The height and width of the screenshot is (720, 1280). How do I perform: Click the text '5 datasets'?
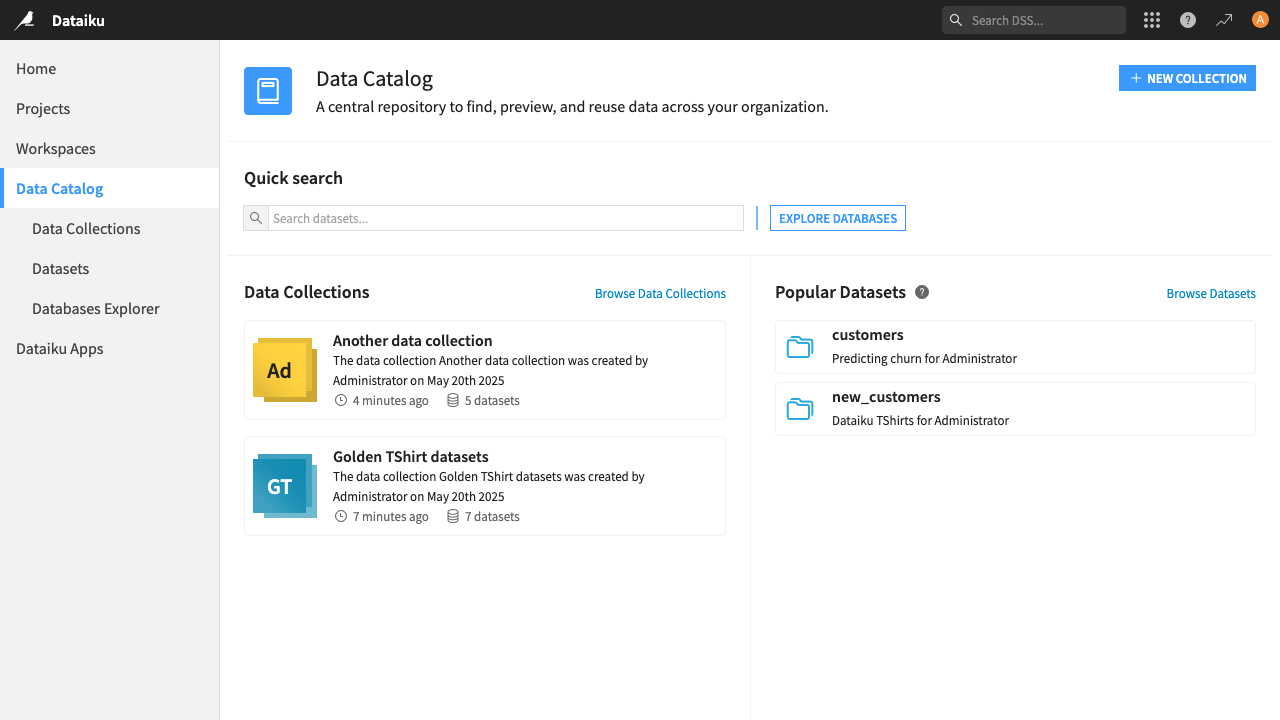coord(492,400)
